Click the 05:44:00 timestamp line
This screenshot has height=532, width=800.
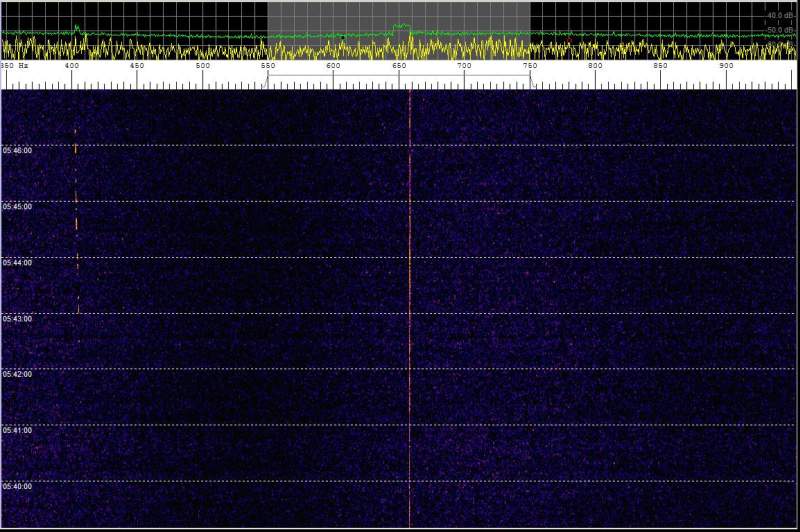tap(17, 263)
